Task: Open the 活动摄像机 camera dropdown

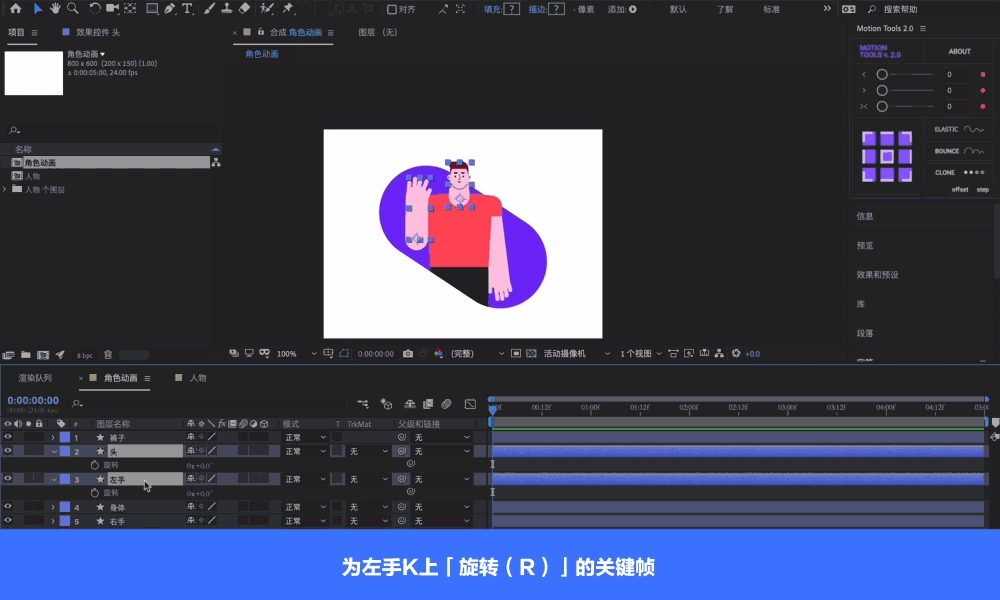Action: 570,351
